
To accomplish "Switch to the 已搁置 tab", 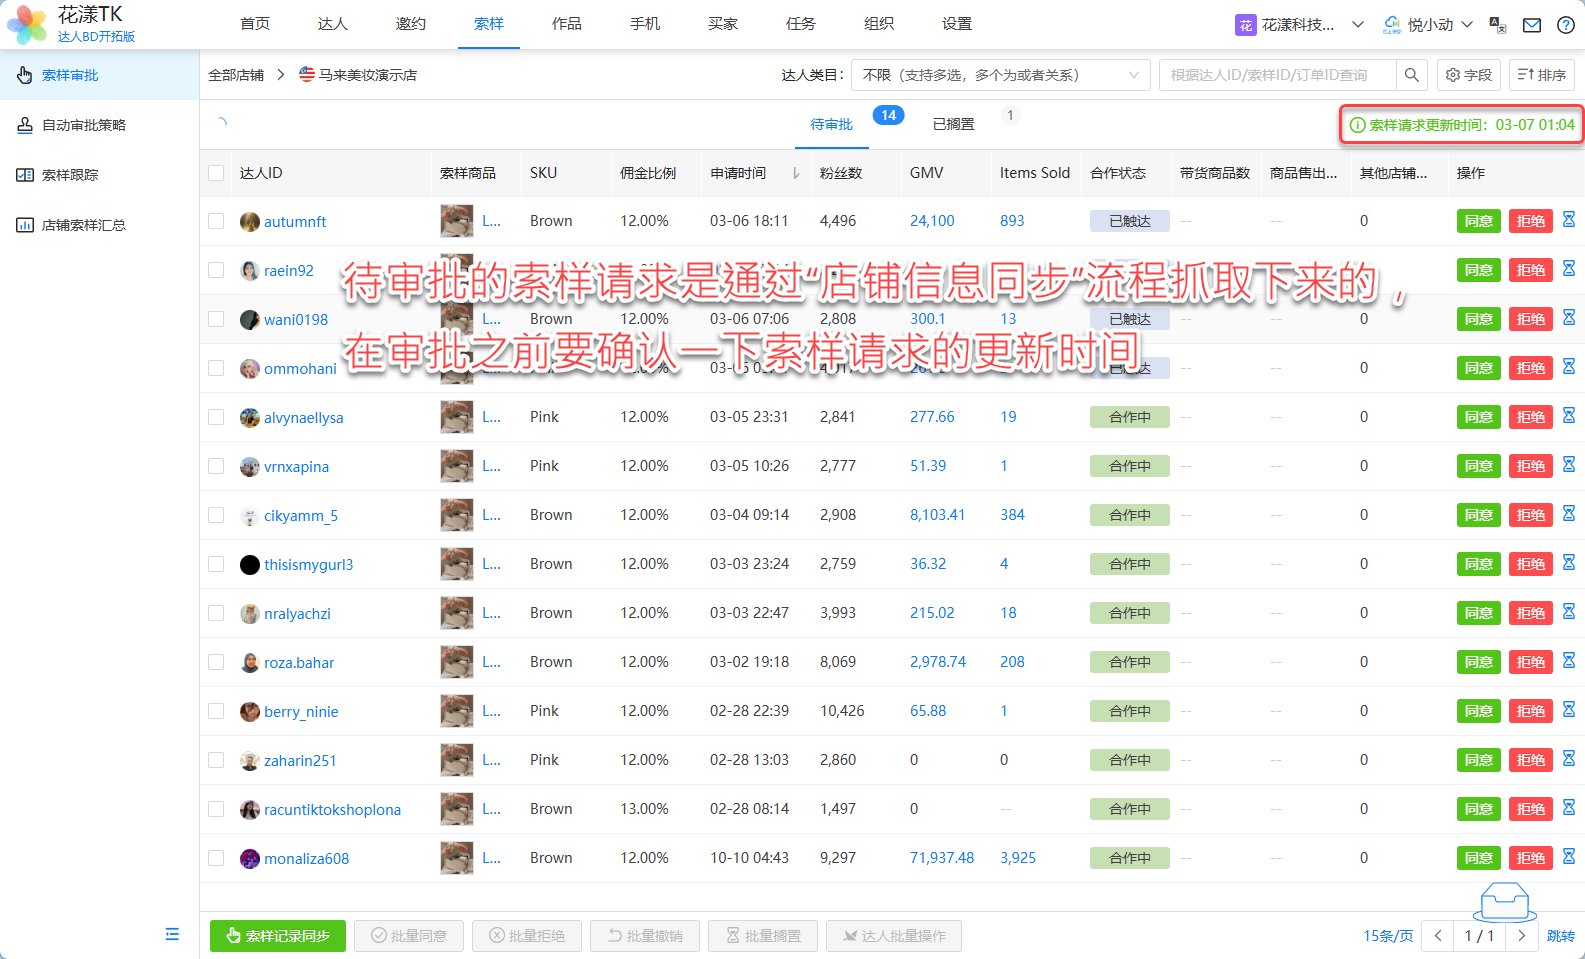I will [953, 124].
